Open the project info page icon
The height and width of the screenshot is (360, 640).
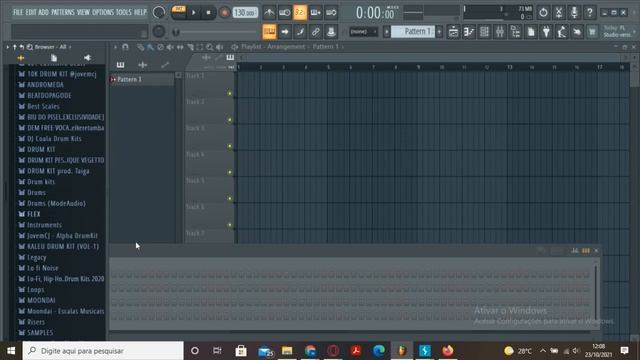click(x=531, y=32)
